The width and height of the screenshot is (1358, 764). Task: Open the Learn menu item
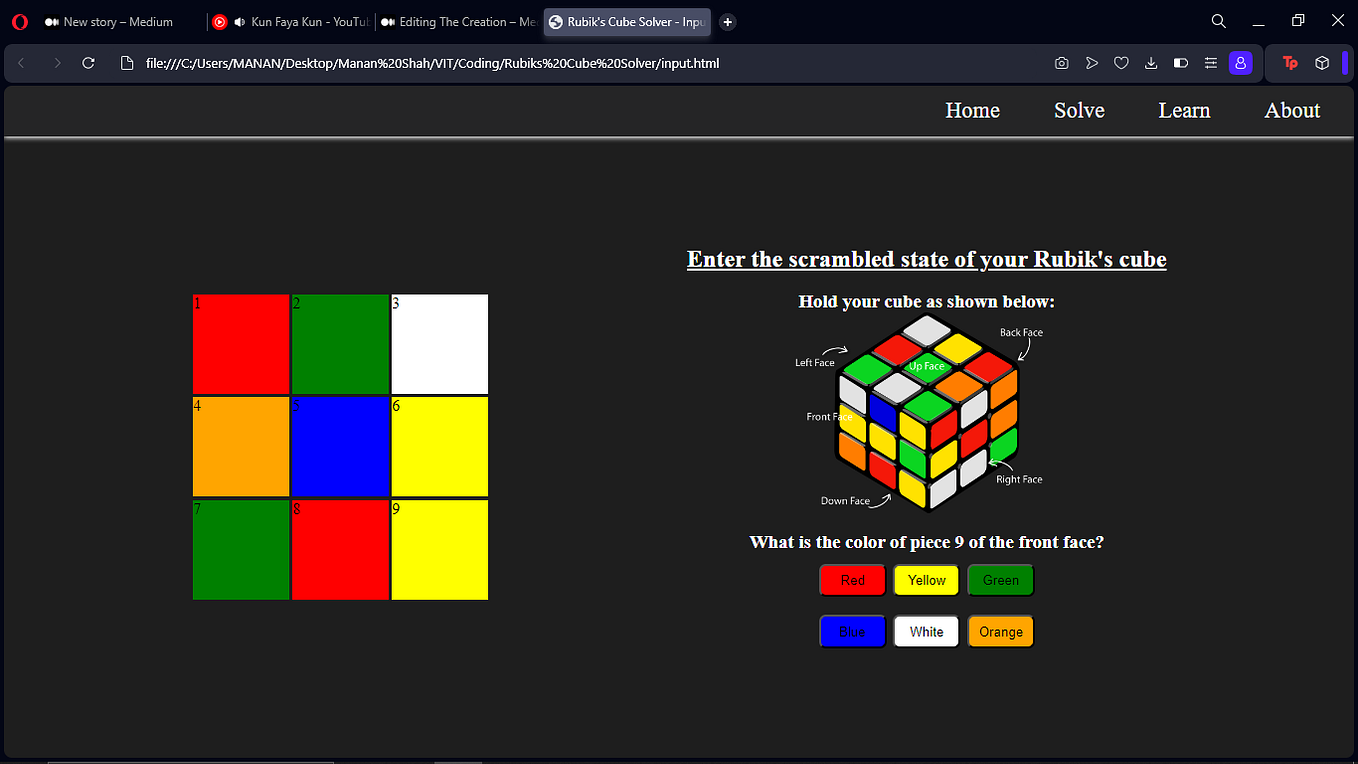pyautogui.click(x=1184, y=110)
